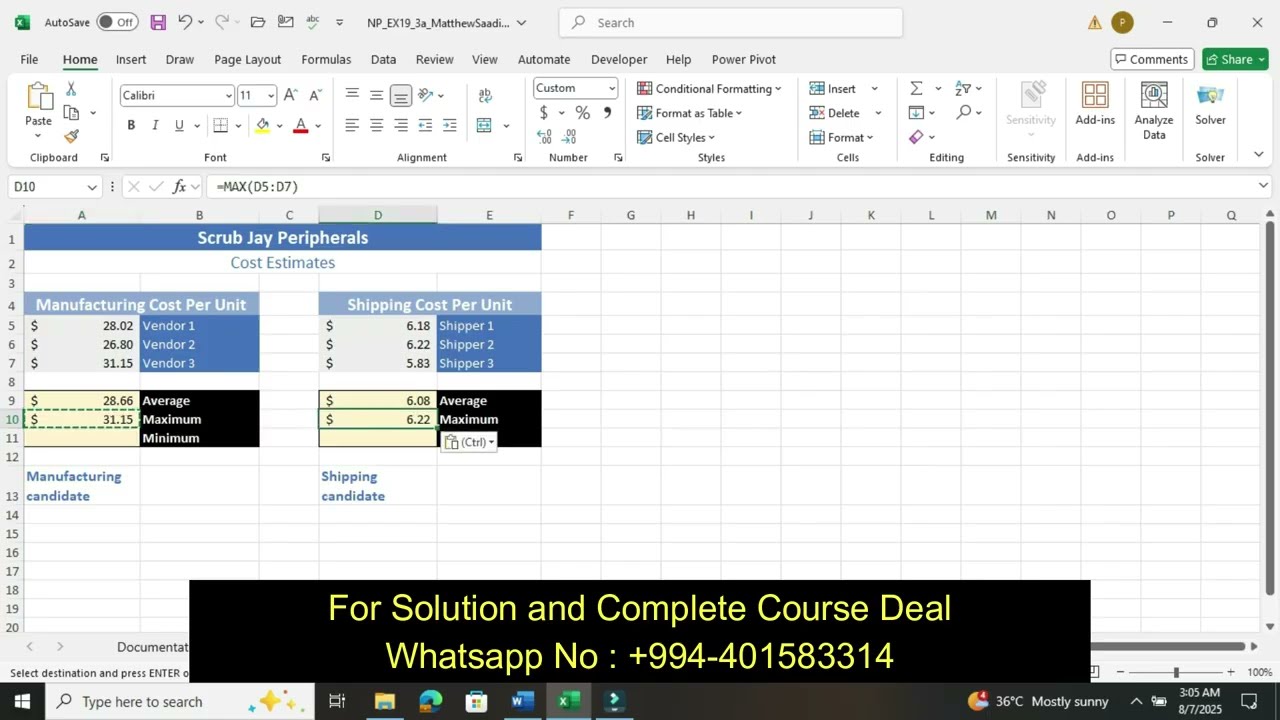The height and width of the screenshot is (720, 1280).
Task: Activate the Format Painter brush
Action: [x=71, y=136]
